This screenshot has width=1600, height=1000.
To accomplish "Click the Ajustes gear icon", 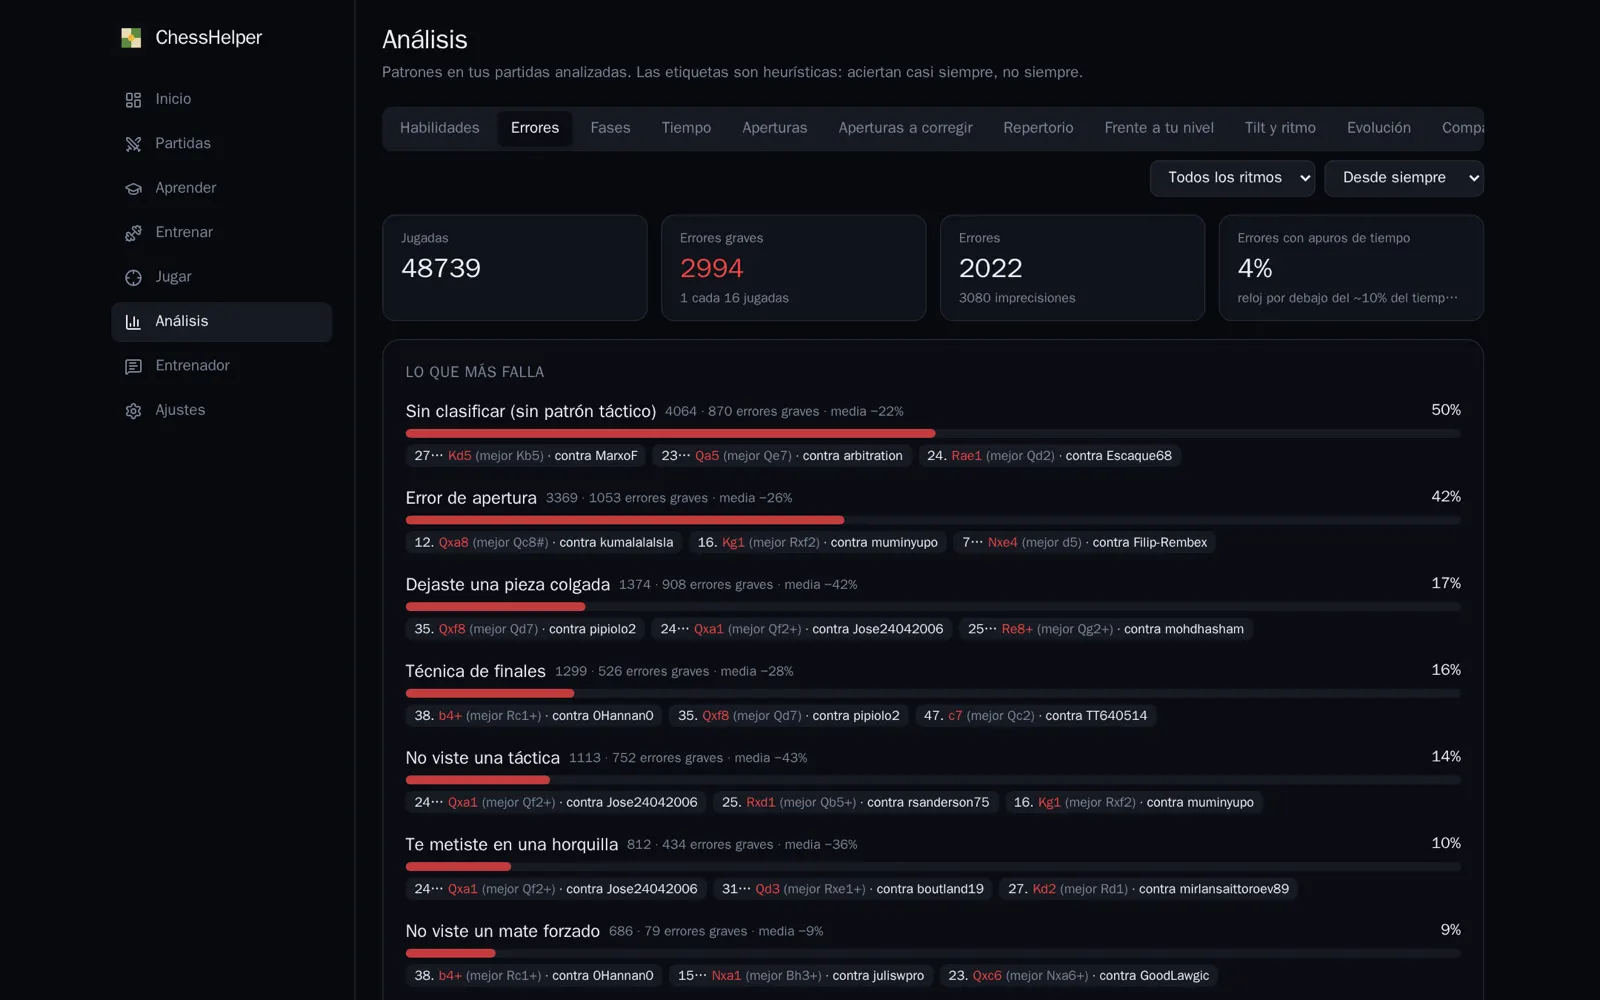I will (x=133, y=411).
